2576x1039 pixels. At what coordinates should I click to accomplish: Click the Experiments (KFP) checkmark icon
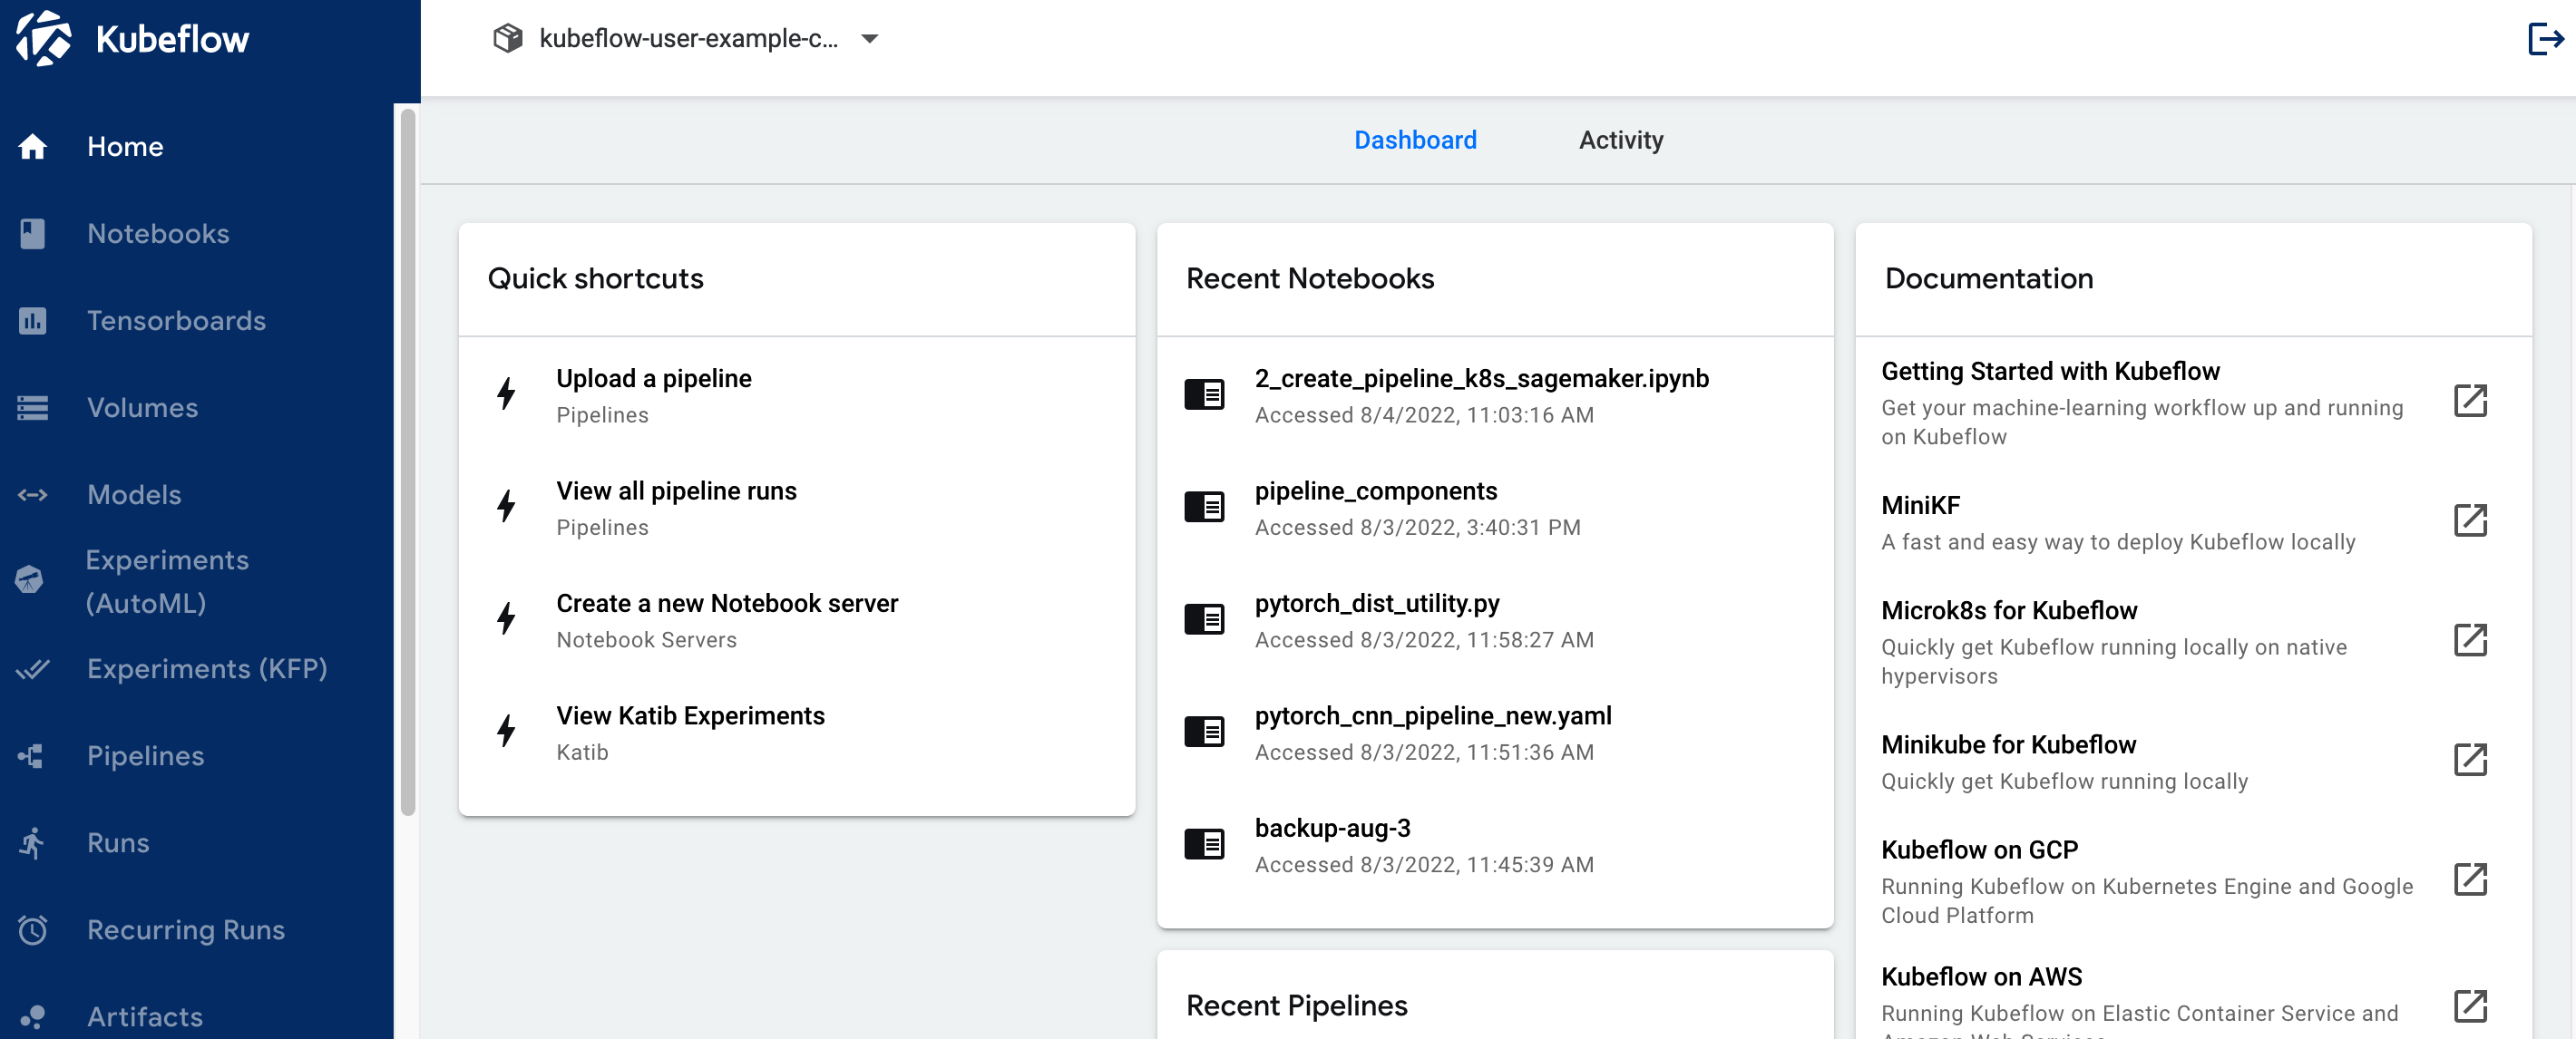[x=32, y=669]
